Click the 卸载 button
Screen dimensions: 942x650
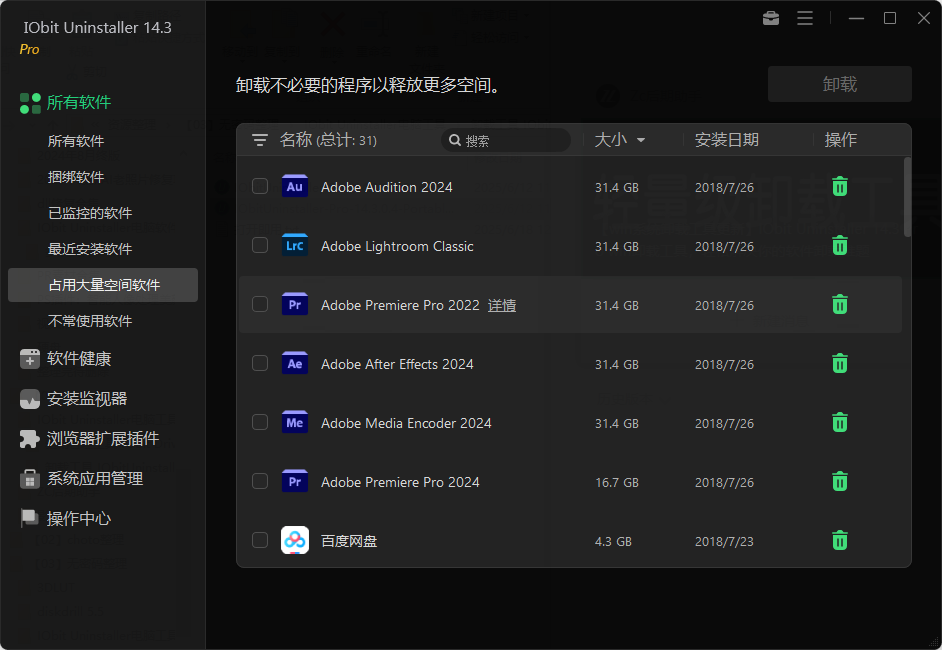(839, 84)
